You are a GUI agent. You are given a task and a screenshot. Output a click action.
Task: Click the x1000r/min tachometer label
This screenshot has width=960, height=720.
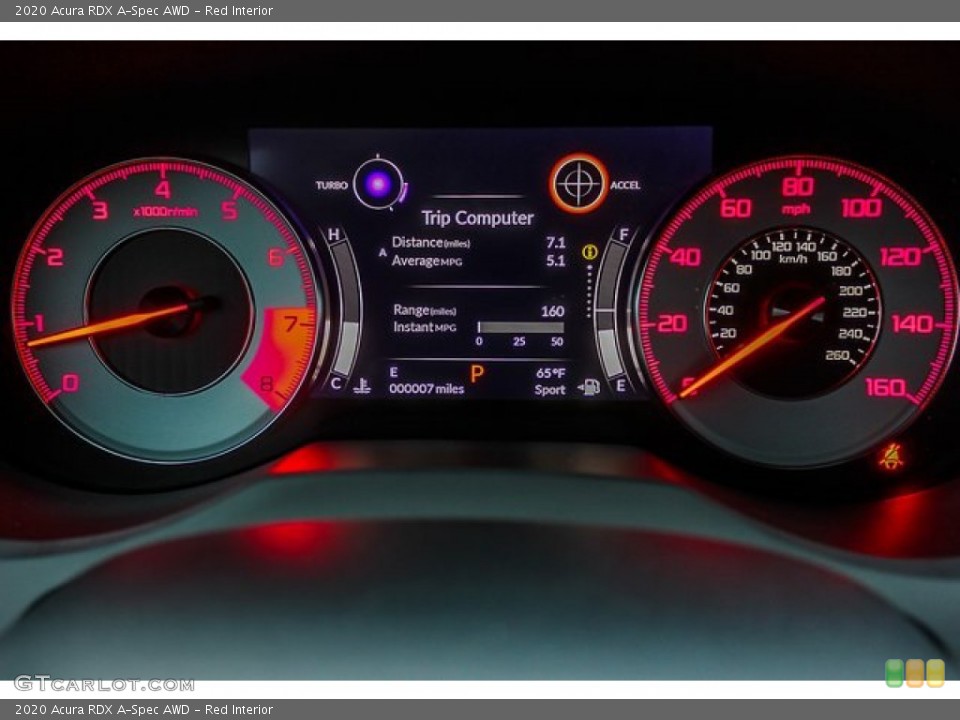click(x=165, y=212)
